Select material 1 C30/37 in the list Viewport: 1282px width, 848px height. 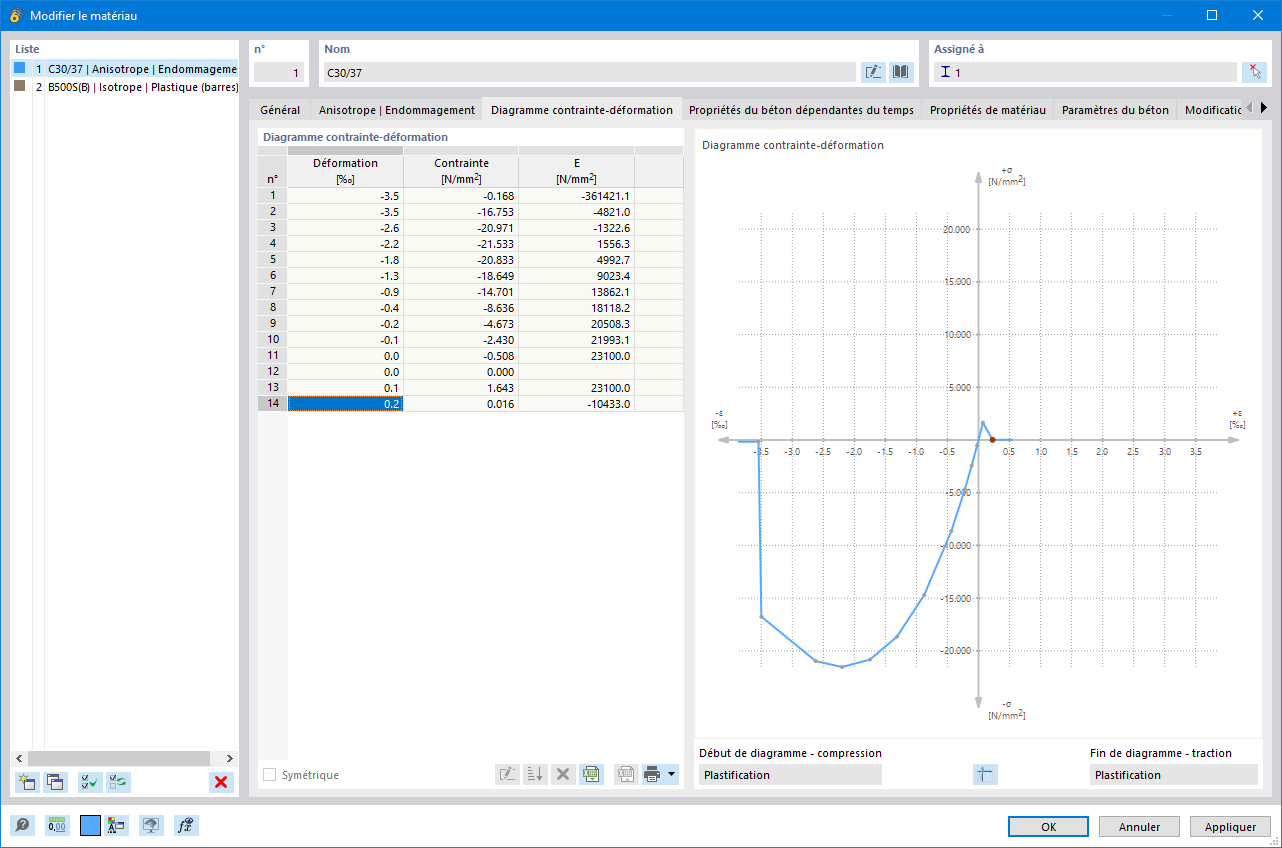(125, 69)
